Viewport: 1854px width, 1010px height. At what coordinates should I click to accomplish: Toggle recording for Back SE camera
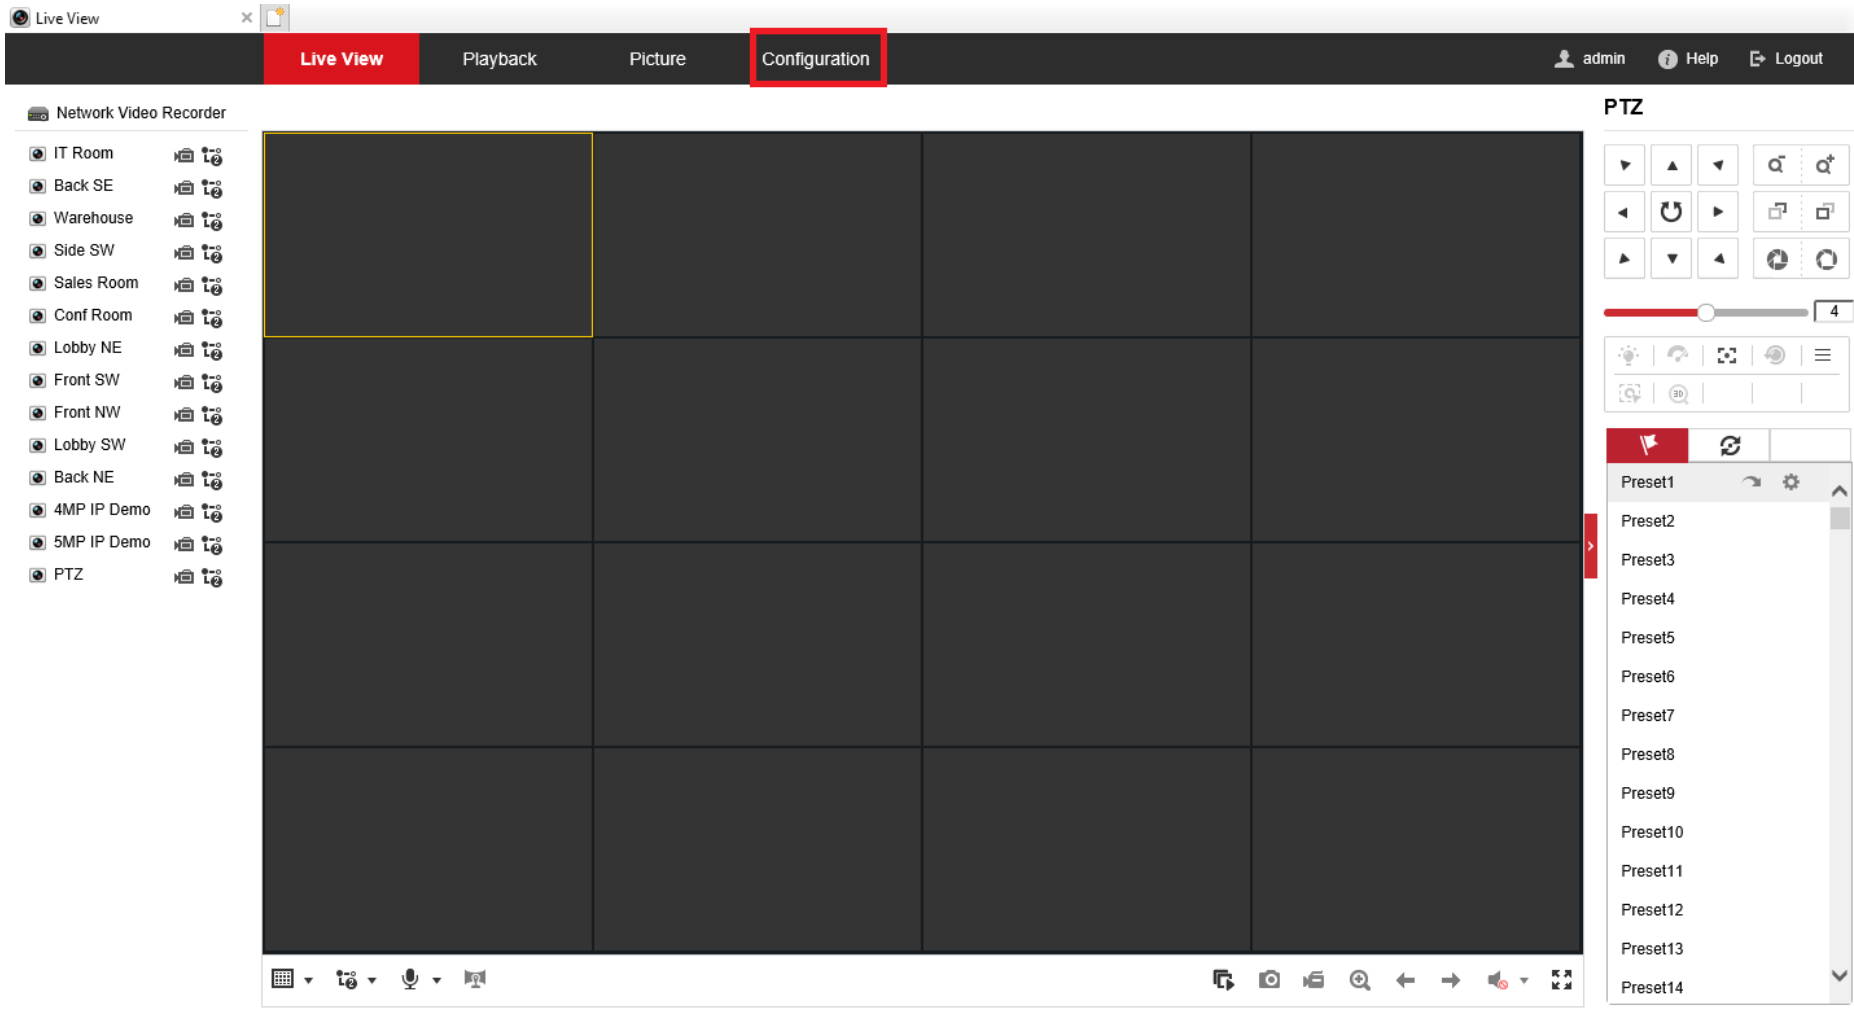click(x=183, y=188)
